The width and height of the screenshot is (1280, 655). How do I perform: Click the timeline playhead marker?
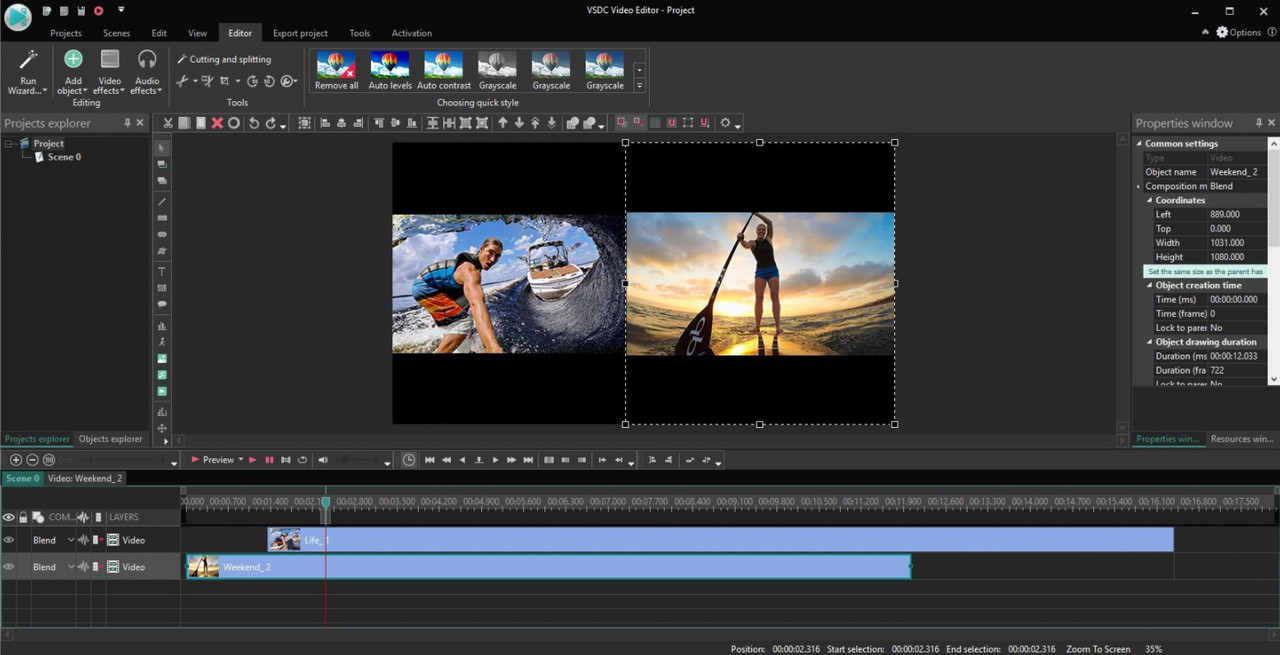click(x=325, y=502)
